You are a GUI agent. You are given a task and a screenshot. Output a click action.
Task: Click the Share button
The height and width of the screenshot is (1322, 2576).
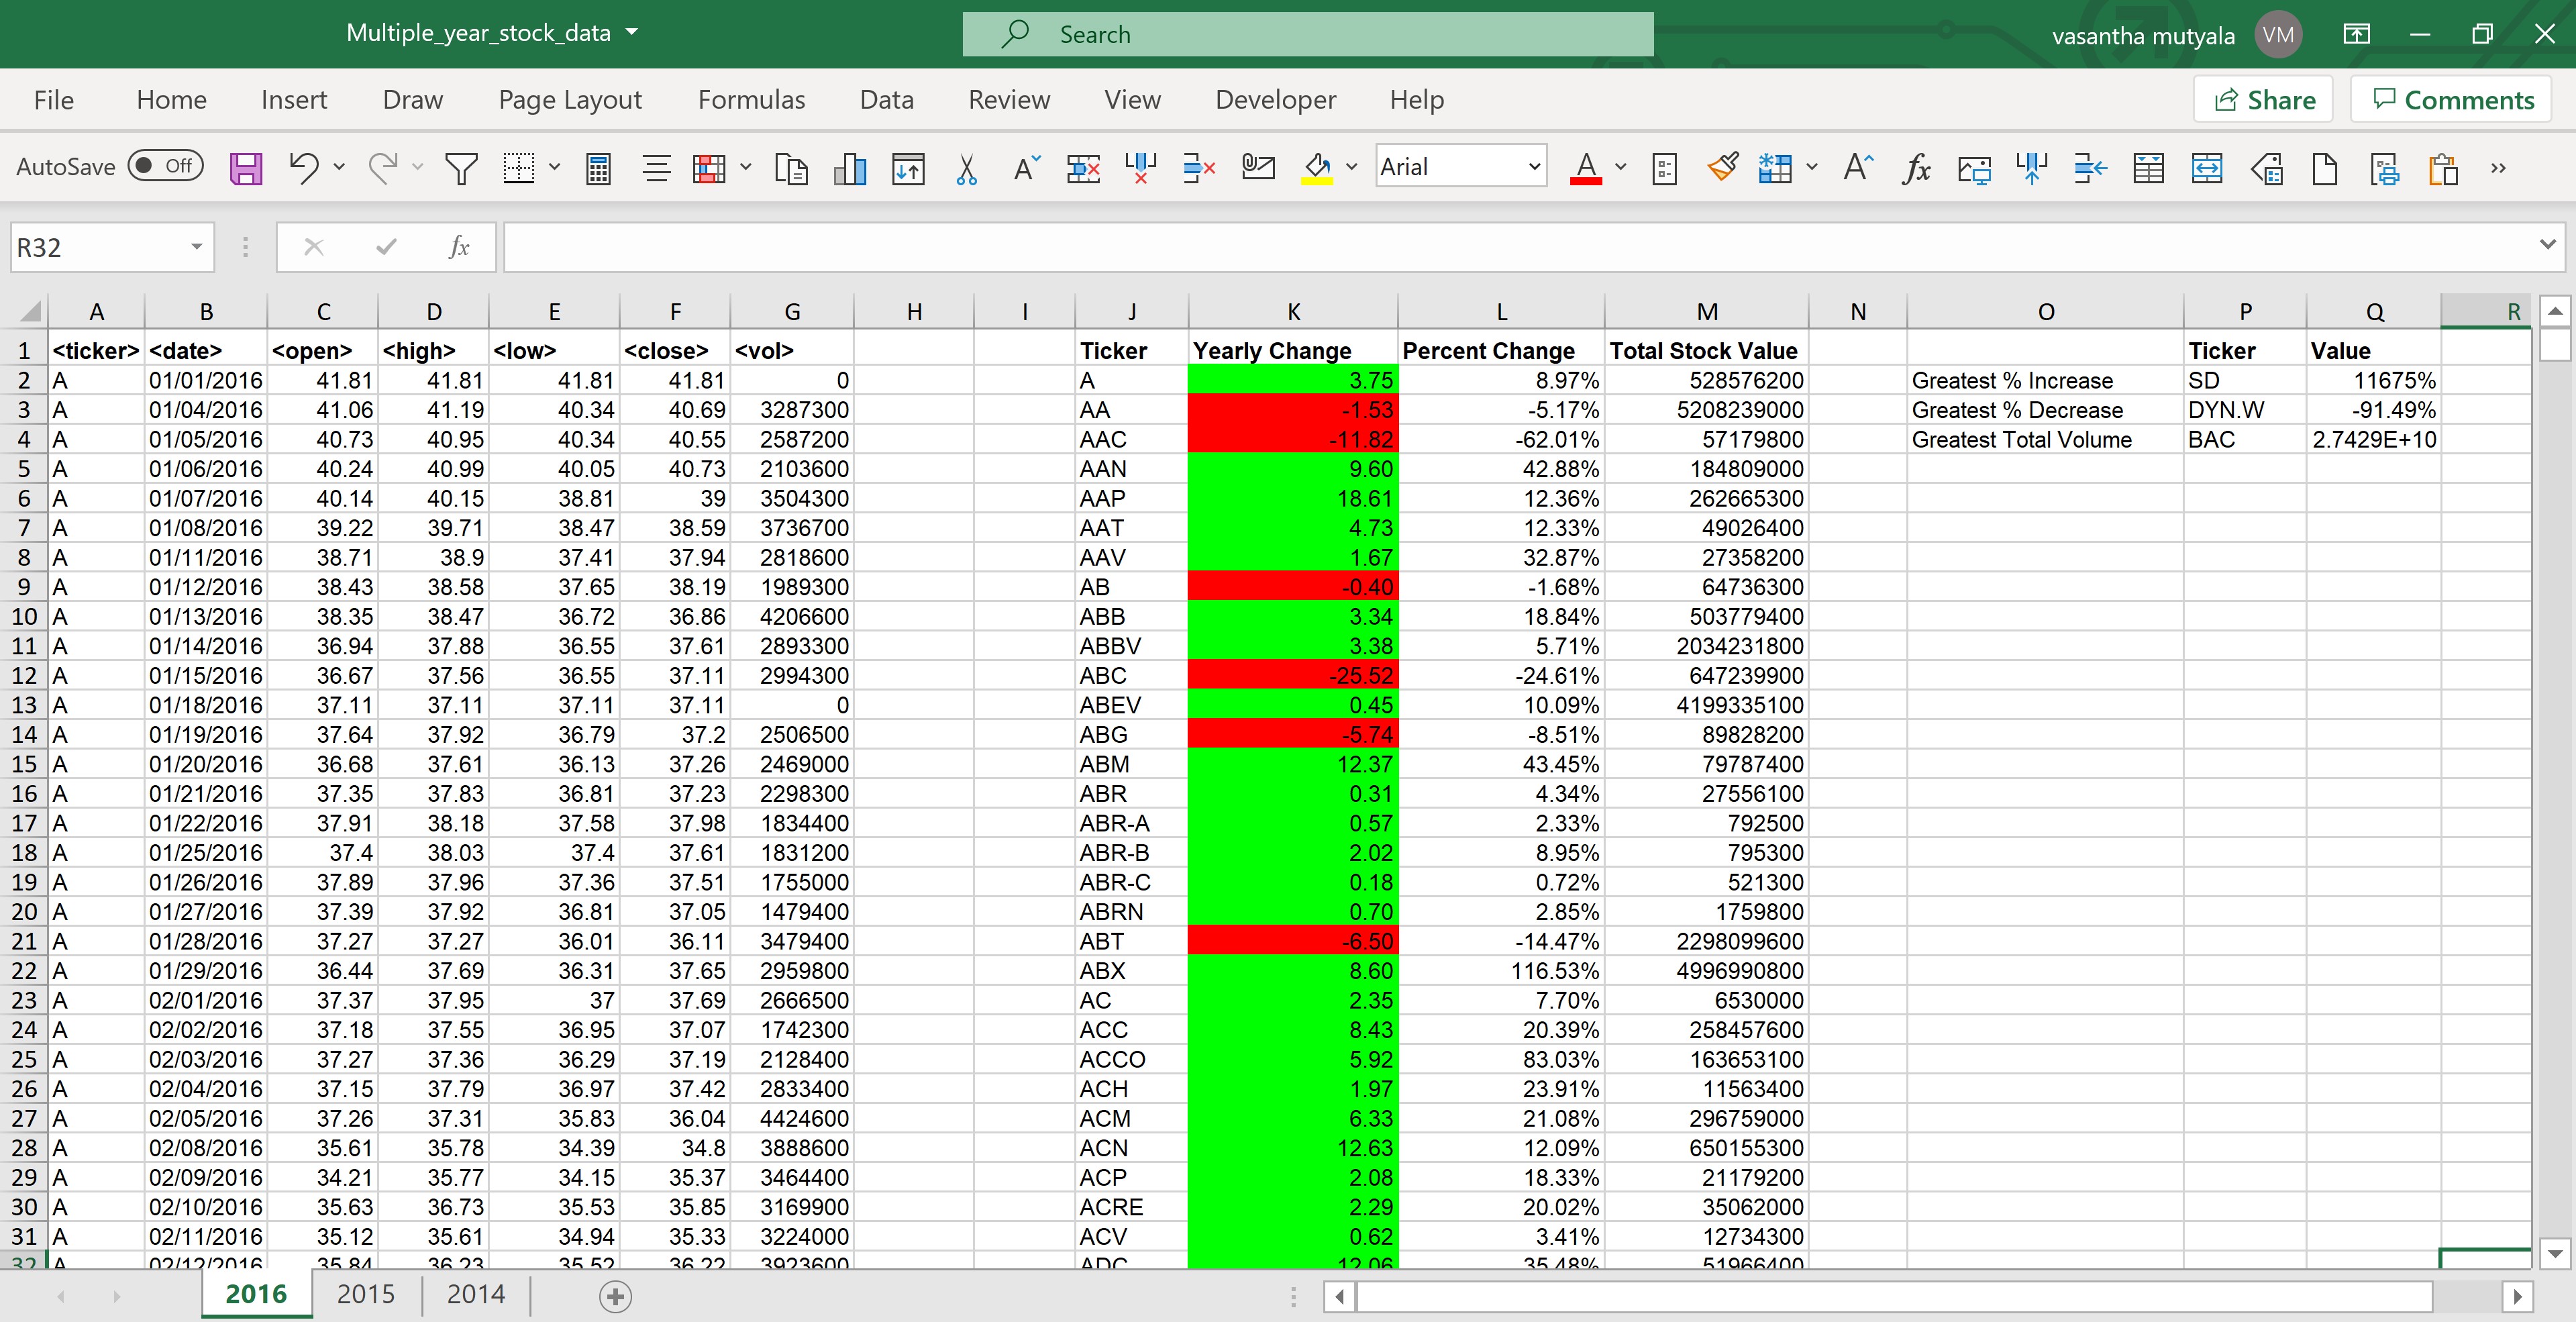(2264, 100)
